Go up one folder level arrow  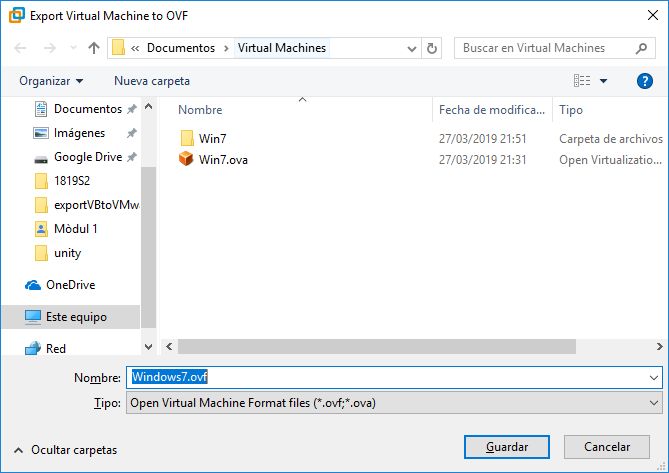click(94, 48)
